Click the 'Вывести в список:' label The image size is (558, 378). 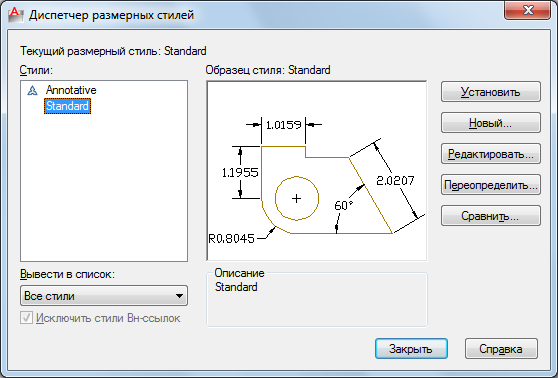(67, 274)
